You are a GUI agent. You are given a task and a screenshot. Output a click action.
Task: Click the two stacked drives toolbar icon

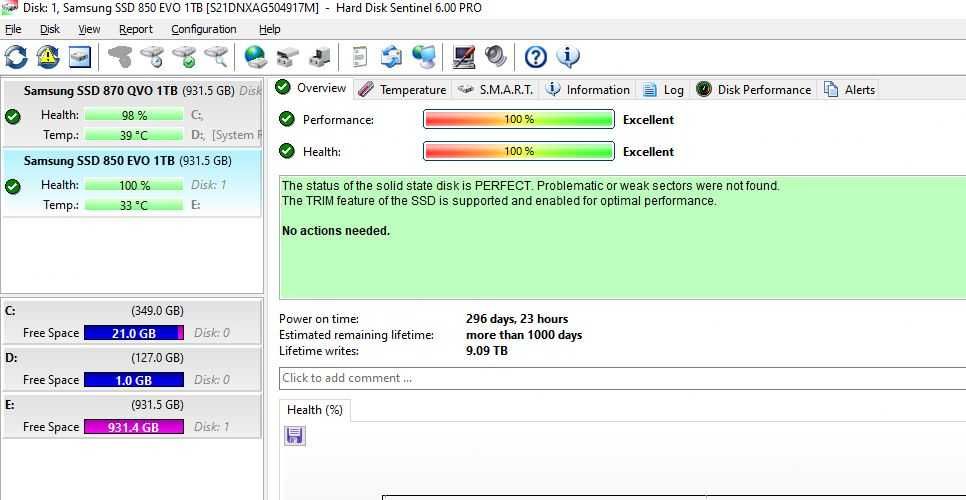[x=287, y=57]
